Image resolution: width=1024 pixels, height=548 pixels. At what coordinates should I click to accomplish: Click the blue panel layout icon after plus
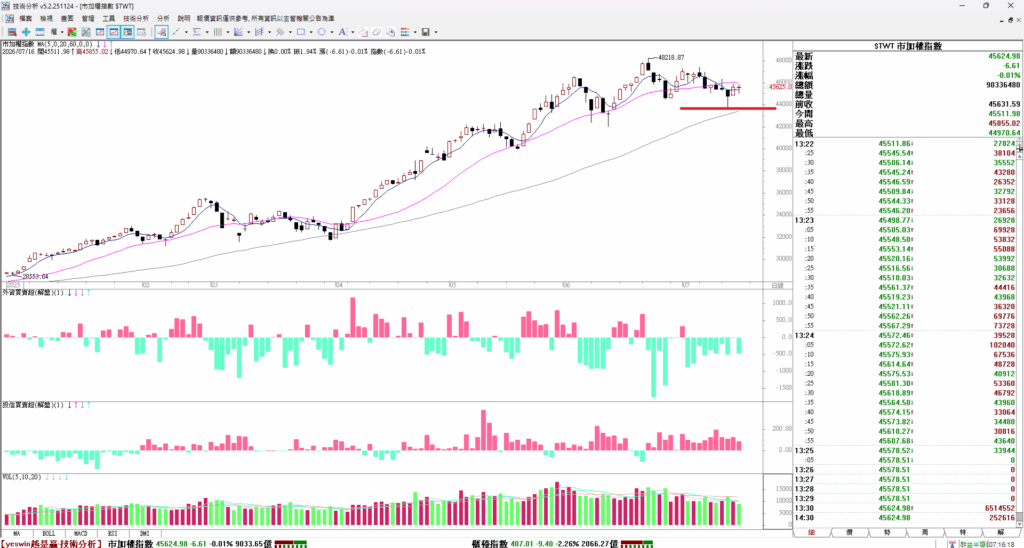(40, 31)
